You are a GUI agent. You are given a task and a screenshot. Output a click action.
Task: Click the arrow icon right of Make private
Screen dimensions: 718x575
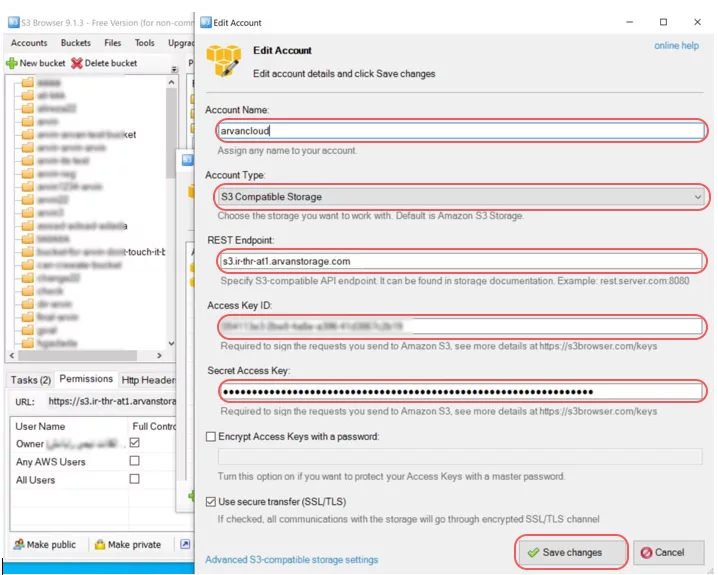(185, 545)
